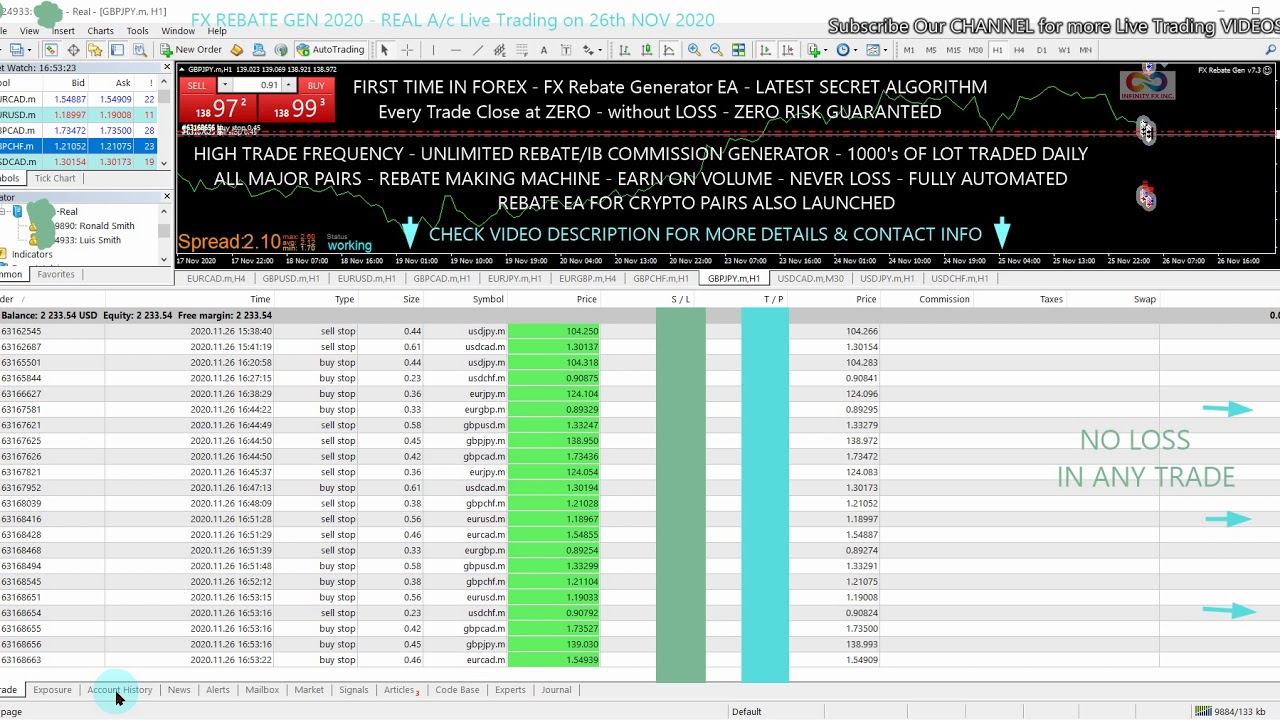1280x720 pixels.
Task: Open the Tools menu
Action: [x=137, y=31]
